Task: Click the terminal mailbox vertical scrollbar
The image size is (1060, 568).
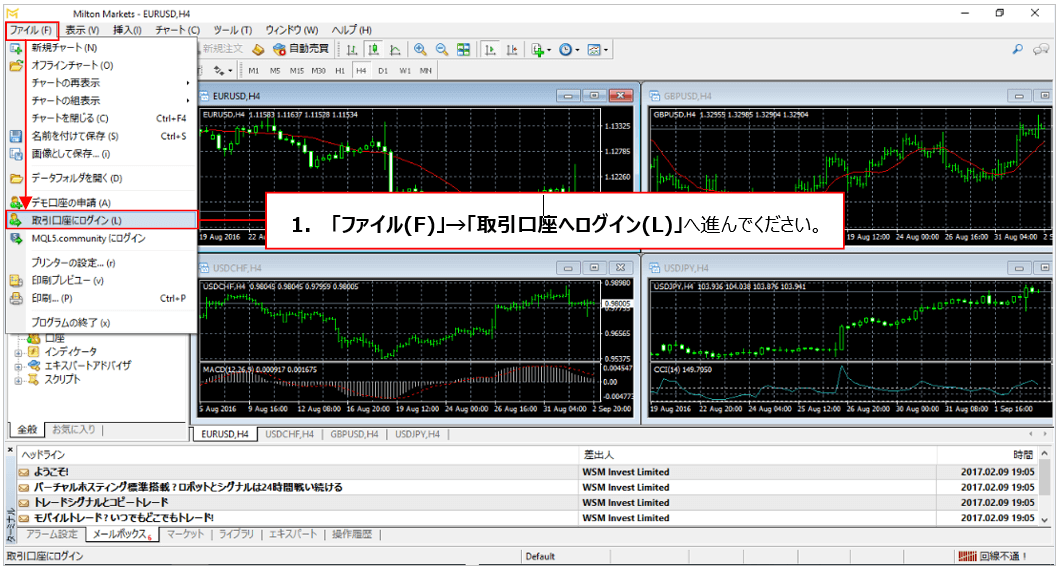Action: point(1046,487)
